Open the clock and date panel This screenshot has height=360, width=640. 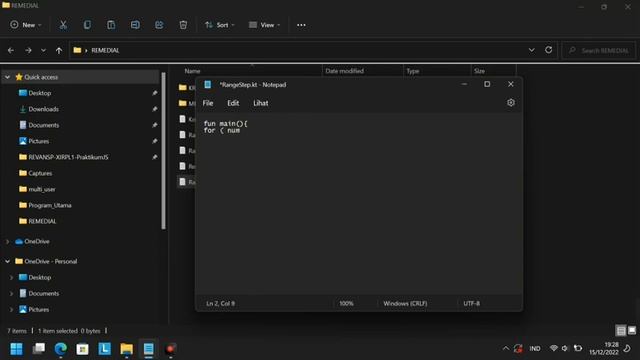[x=604, y=348]
